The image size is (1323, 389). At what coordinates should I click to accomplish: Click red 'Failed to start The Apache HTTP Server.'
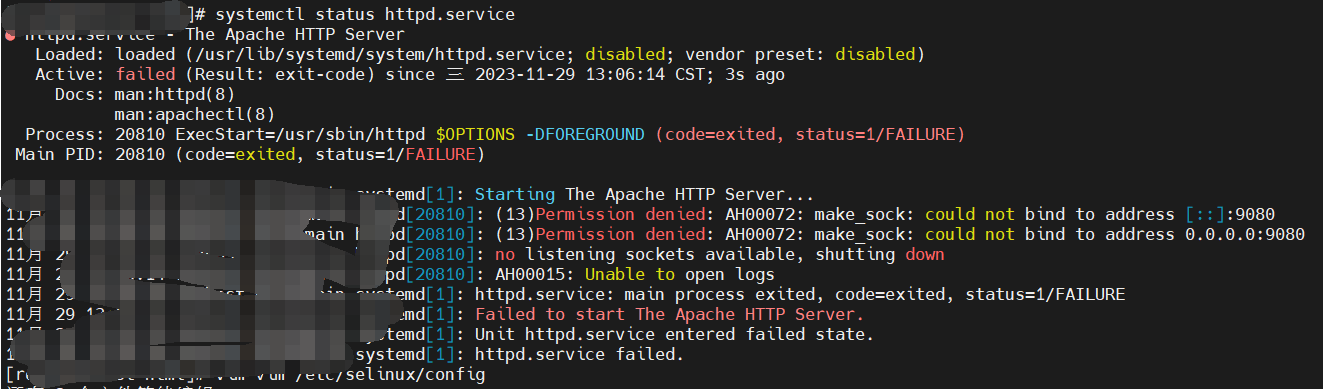pyautogui.click(x=669, y=314)
